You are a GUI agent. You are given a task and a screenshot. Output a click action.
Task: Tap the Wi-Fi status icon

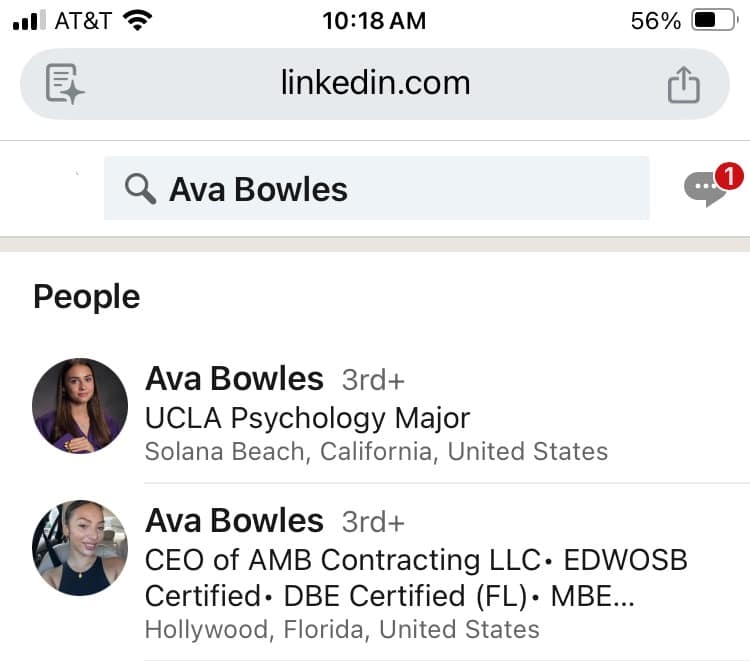tap(140, 20)
